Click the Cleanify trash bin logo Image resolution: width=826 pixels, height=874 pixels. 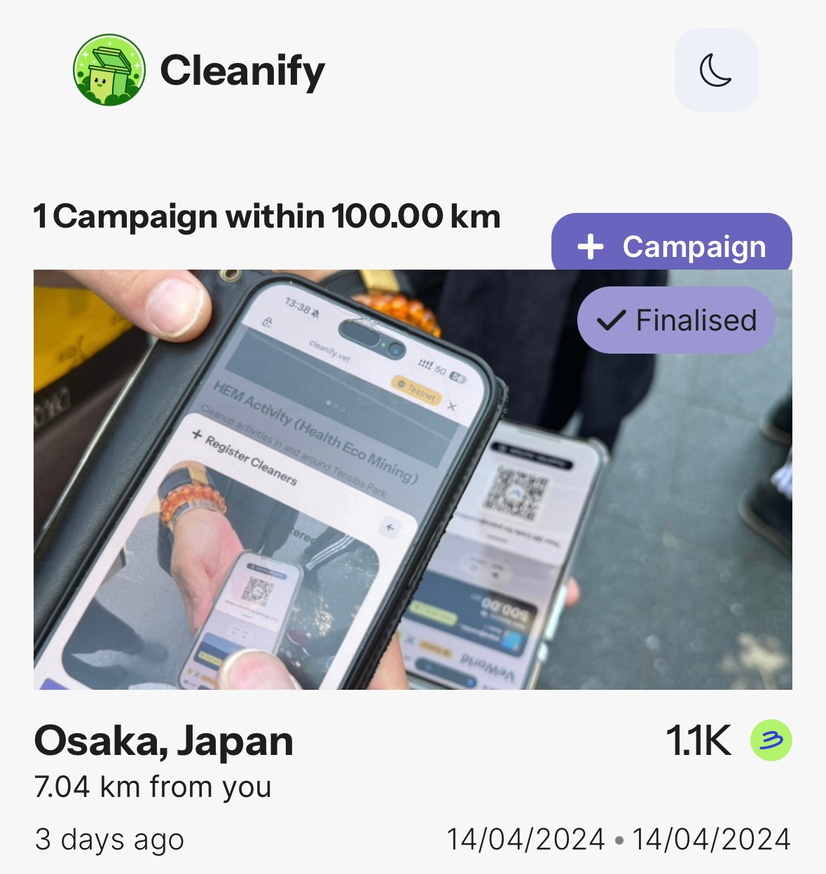pyautogui.click(x=109, y=70)
